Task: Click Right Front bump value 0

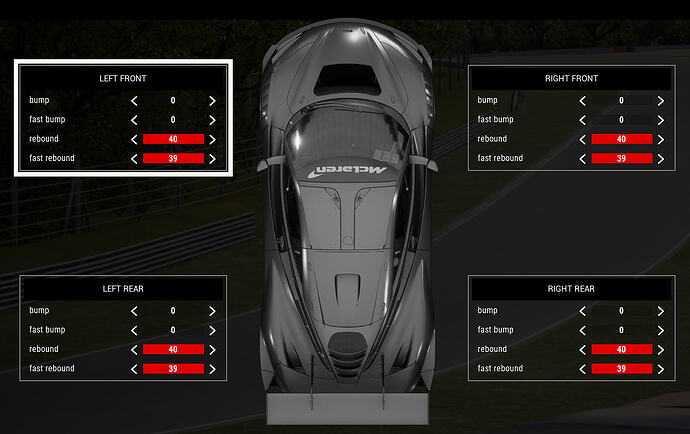Action: [622, 101]
